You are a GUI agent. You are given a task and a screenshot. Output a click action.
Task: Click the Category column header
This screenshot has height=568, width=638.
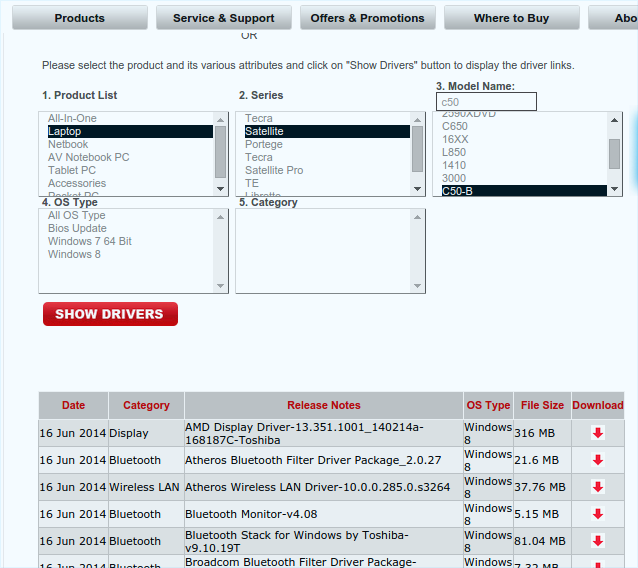(146, 405)
